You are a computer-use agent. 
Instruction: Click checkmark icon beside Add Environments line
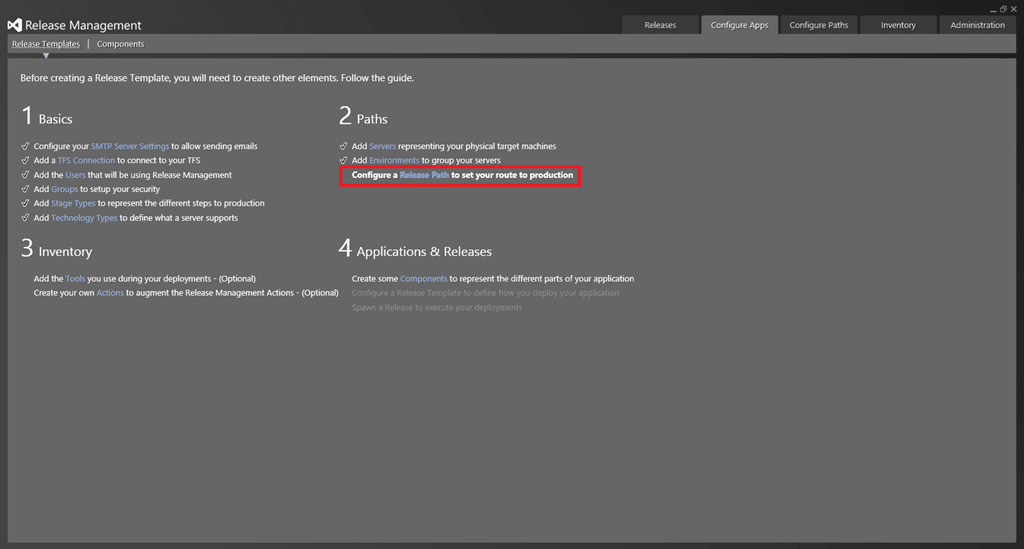click(x=344, y=160)
